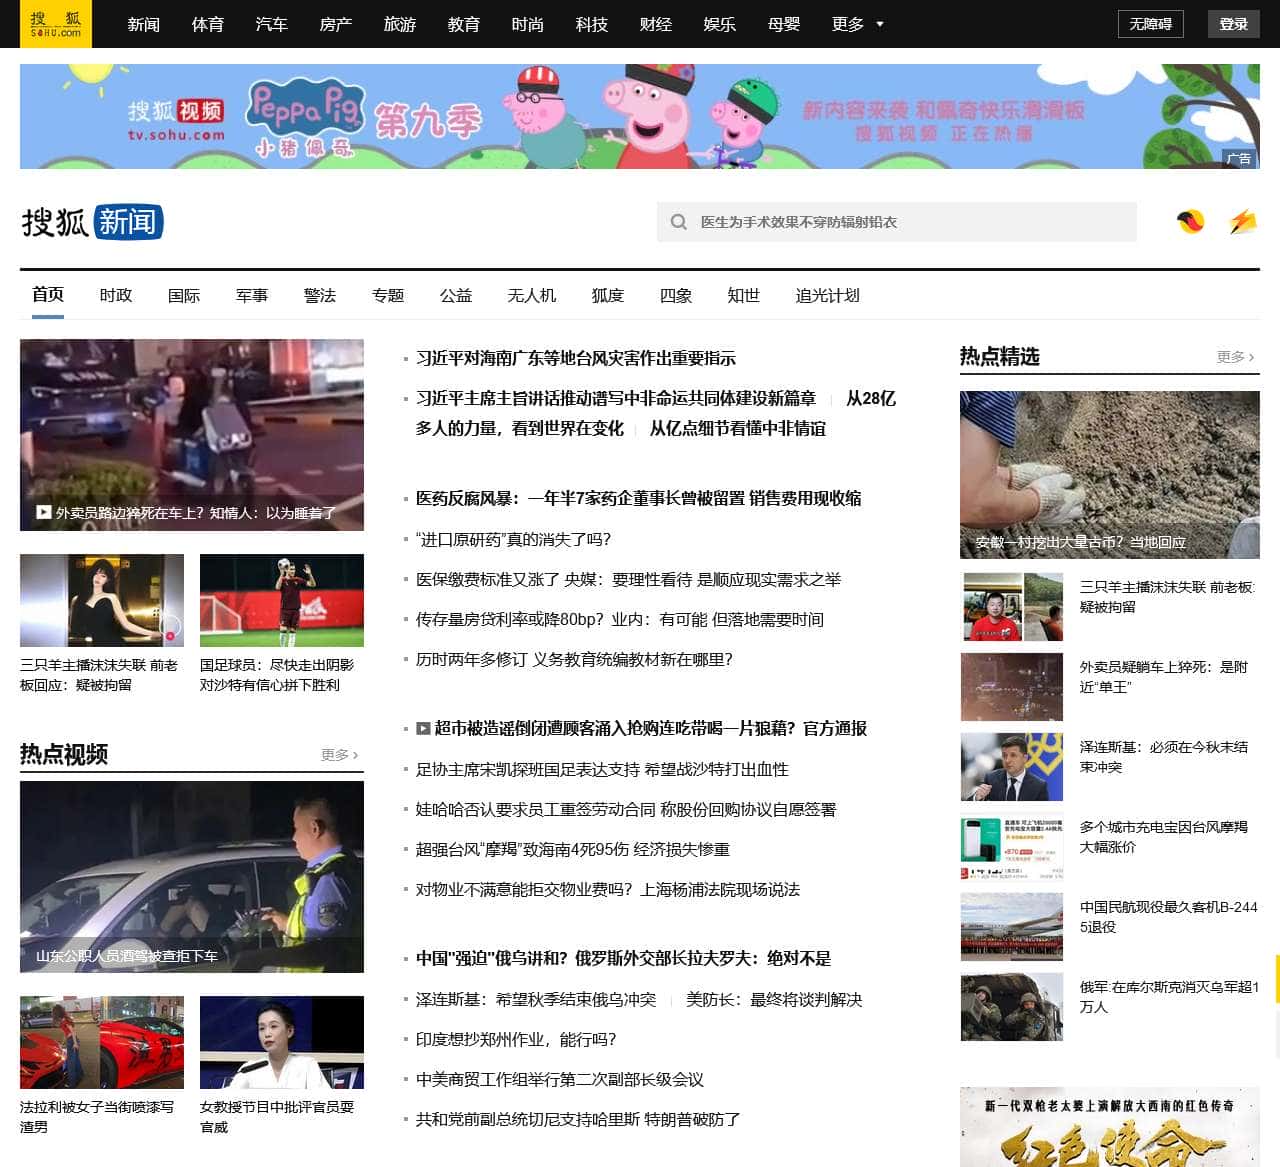The image size is (1280, 1167).
Task: Open 传存量房贷利率或降80bp article
Action: [620, 619]
